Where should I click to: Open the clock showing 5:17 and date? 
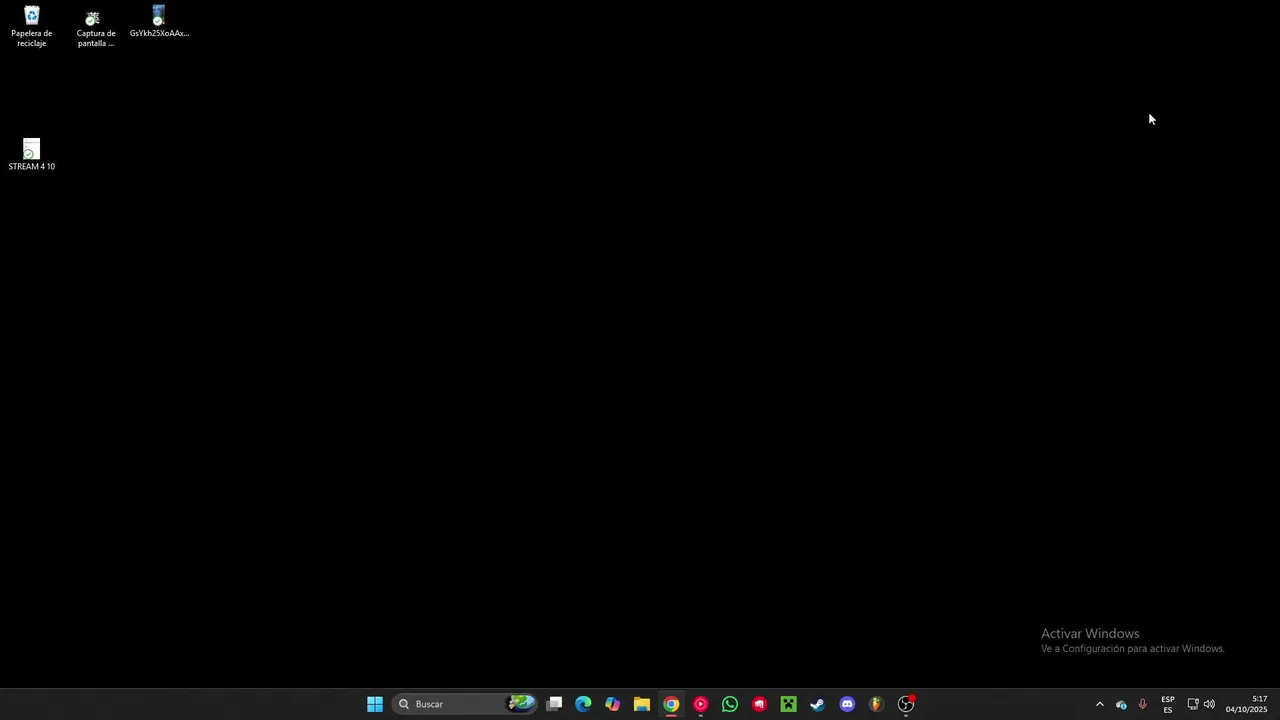1247,704
